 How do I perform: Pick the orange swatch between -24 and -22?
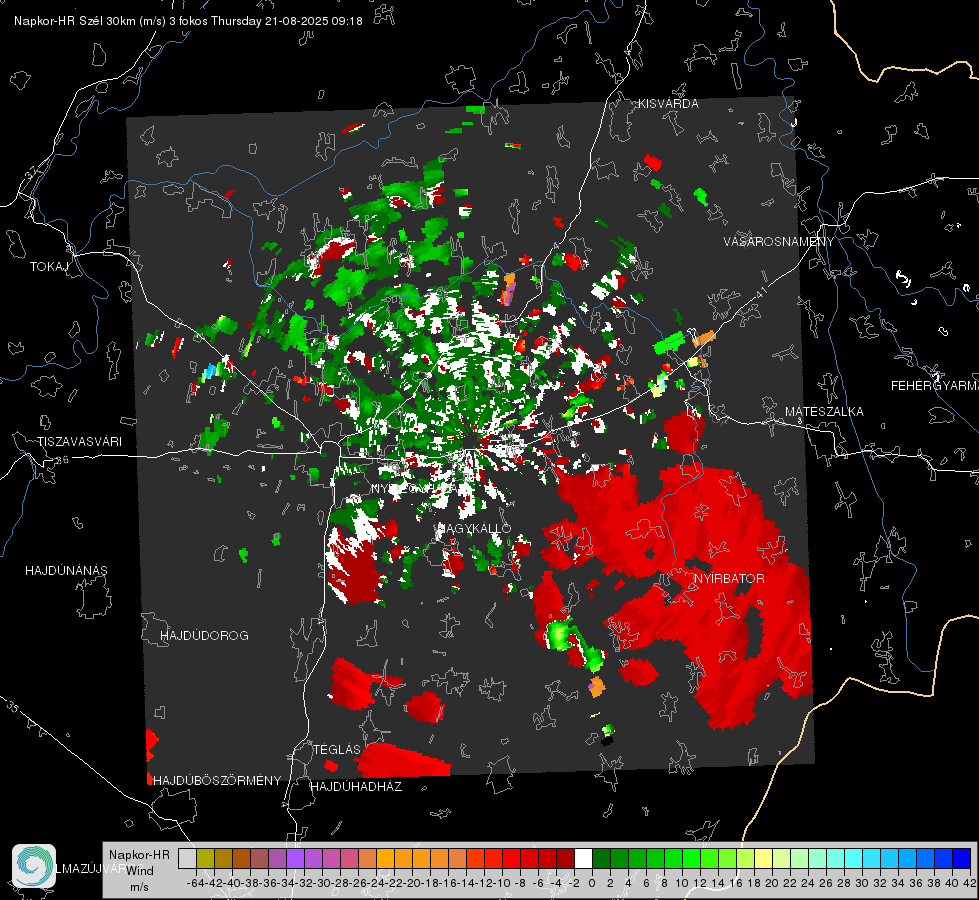[385, 858]
